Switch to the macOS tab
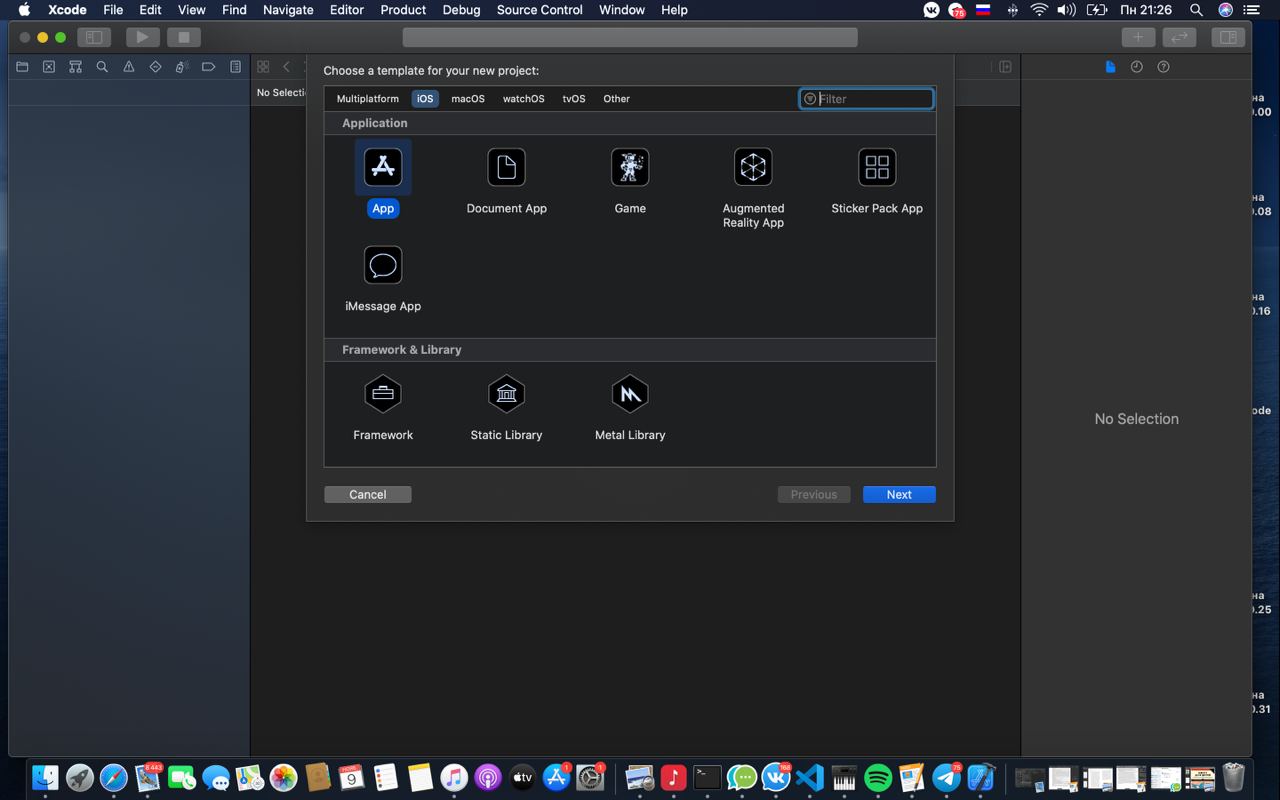Screen dimensions: 1280x800 point(468,99)
